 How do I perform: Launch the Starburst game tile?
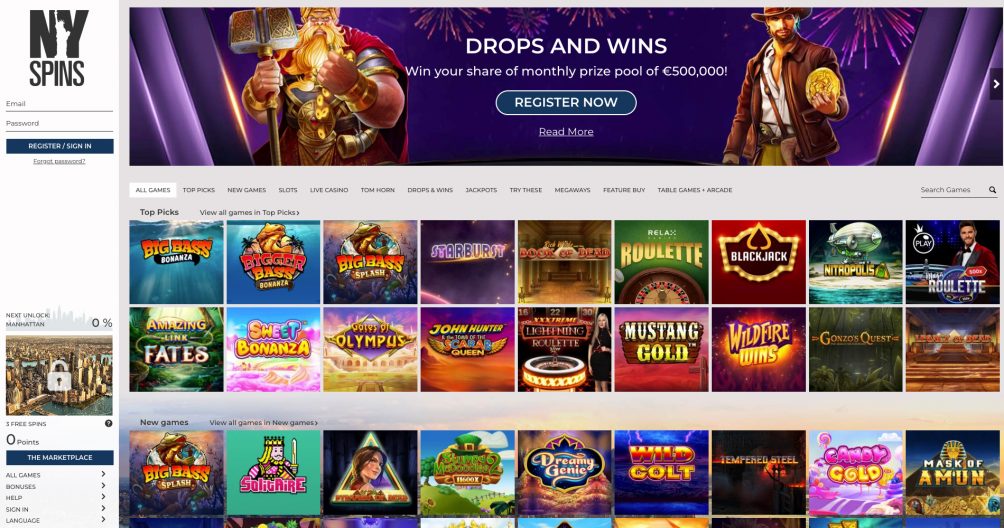[467, 262]
